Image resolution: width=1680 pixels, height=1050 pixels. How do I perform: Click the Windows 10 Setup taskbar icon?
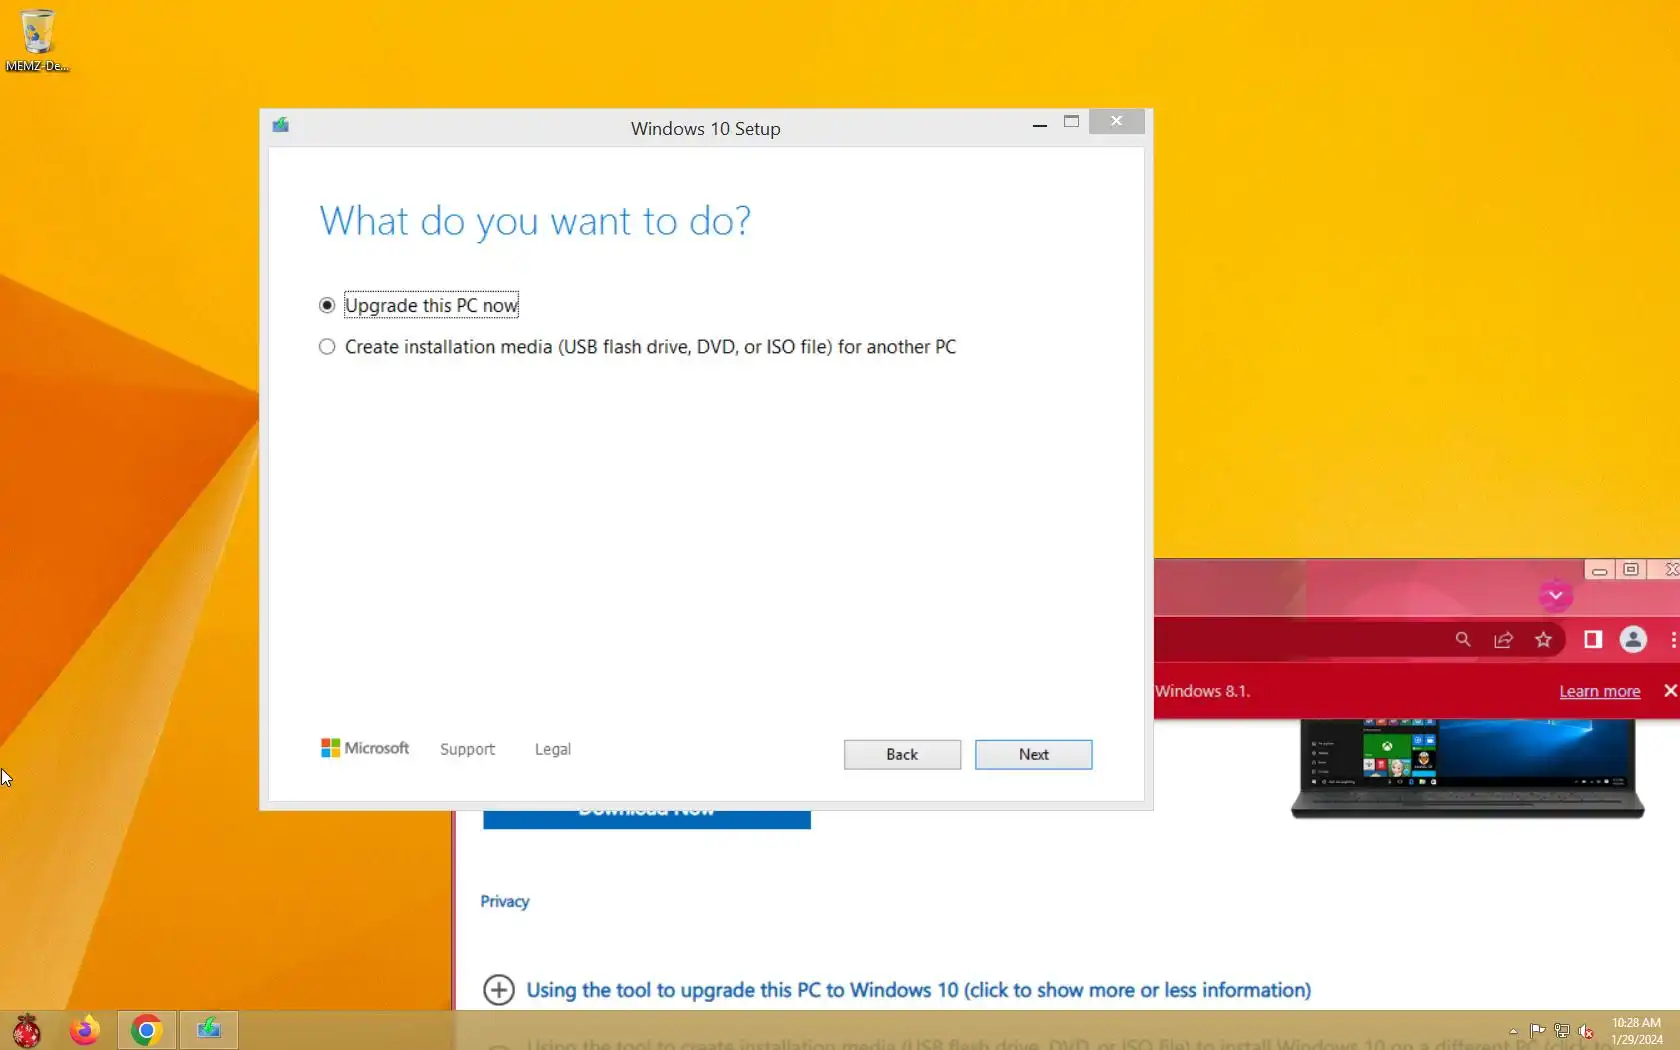point(209,1030)
